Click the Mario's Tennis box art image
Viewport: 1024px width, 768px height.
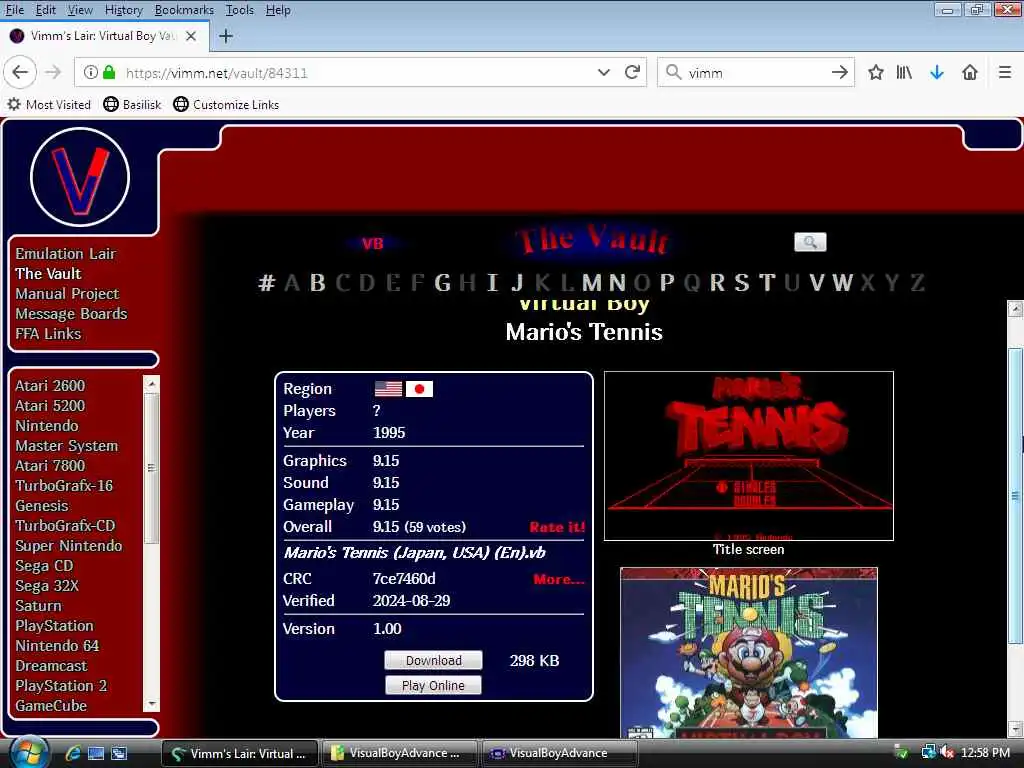tap(748, 653)
